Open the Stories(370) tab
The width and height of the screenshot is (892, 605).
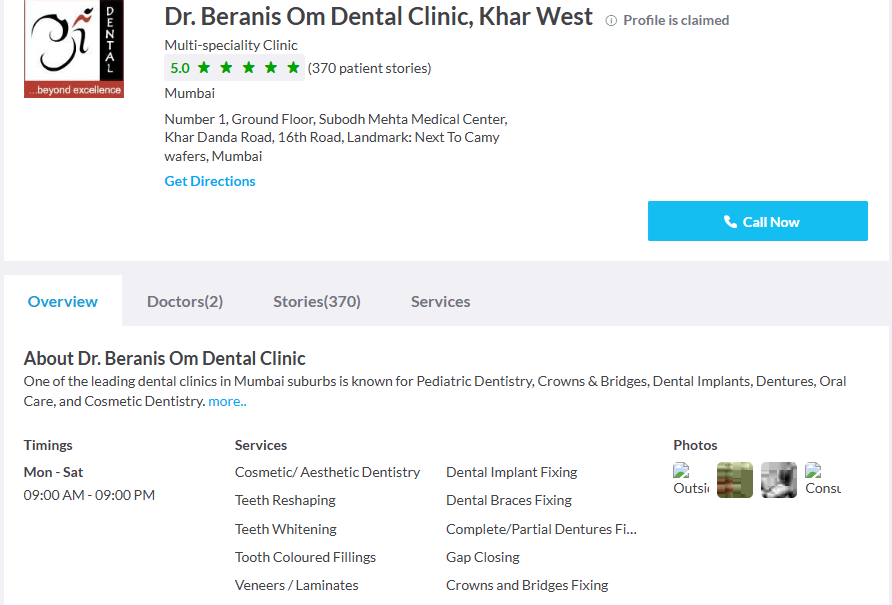(x=316, y=301)
